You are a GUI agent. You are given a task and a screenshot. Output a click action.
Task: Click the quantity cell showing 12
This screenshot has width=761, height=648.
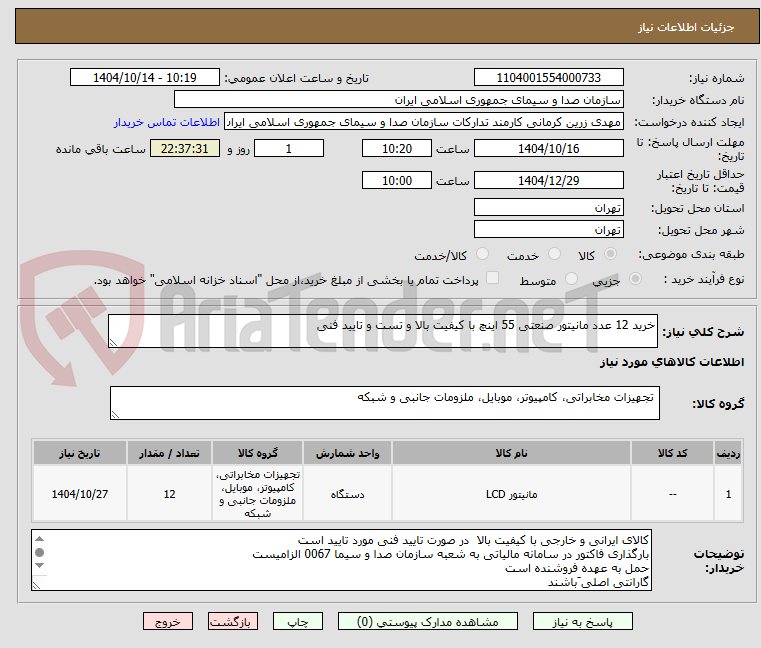pos(169,494)
